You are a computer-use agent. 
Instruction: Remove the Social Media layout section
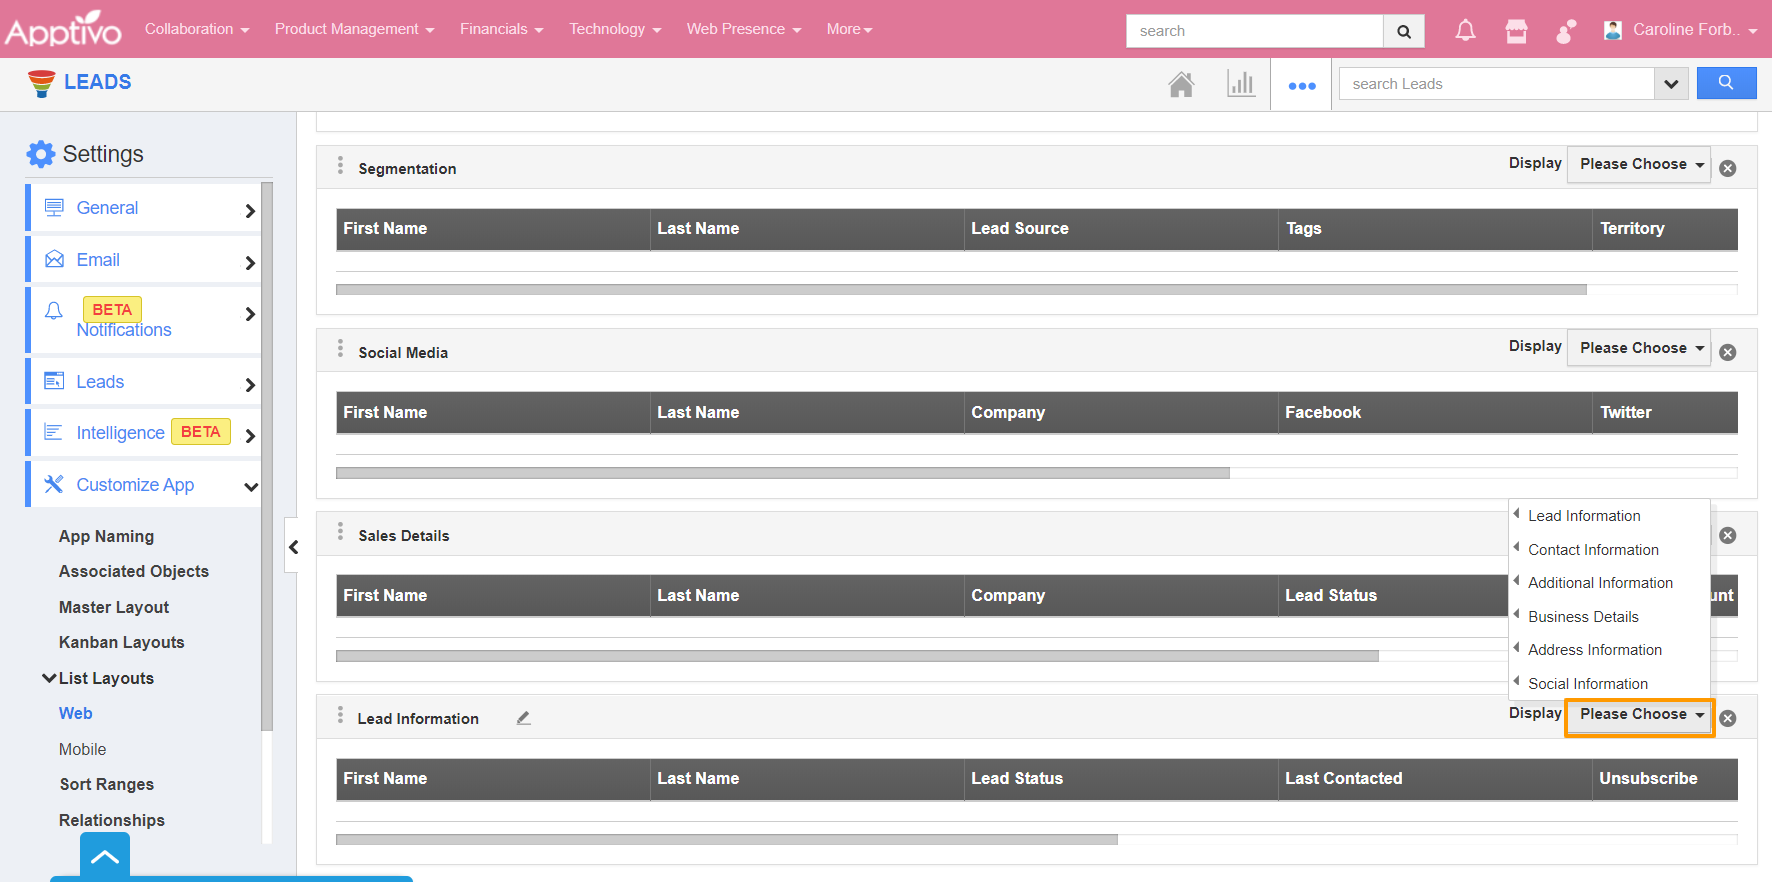click(x=1727, y=352)
